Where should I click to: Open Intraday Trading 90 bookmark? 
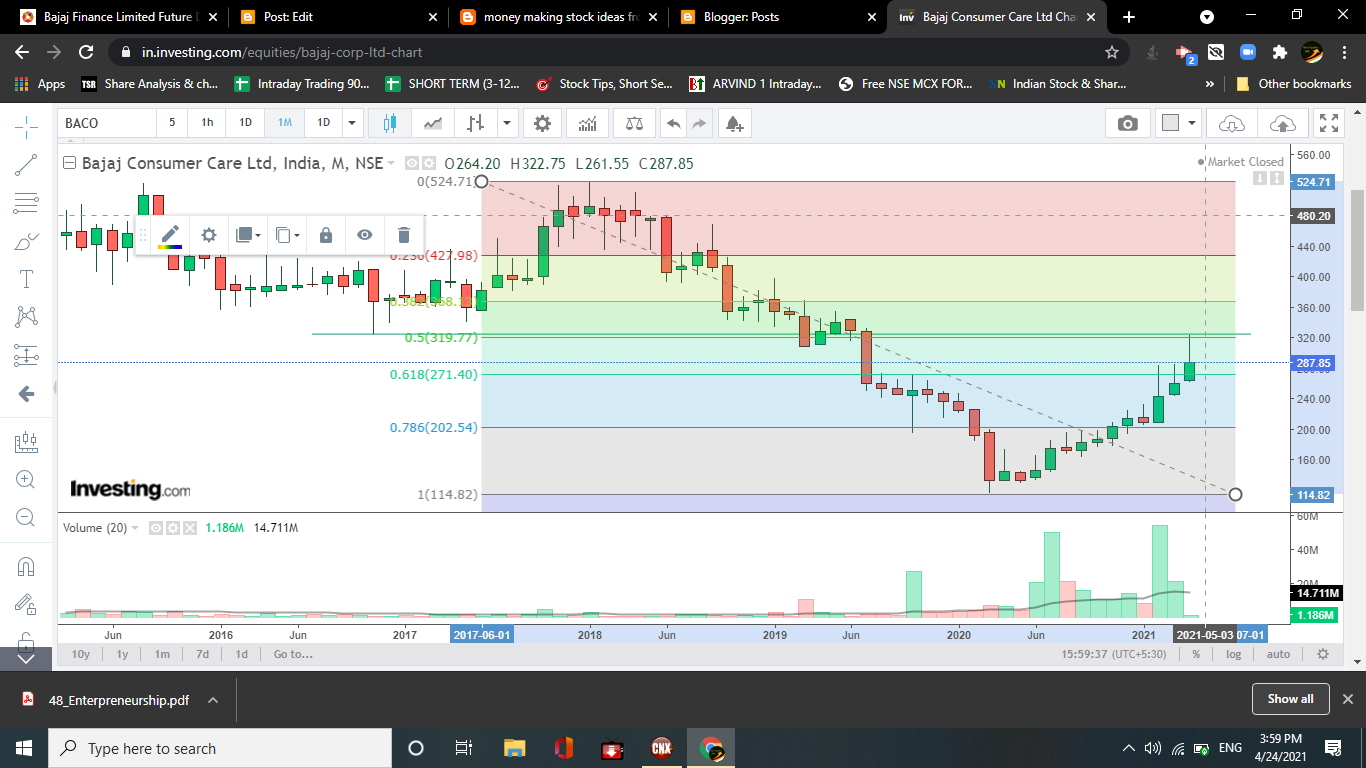click(x=303, y=84)
